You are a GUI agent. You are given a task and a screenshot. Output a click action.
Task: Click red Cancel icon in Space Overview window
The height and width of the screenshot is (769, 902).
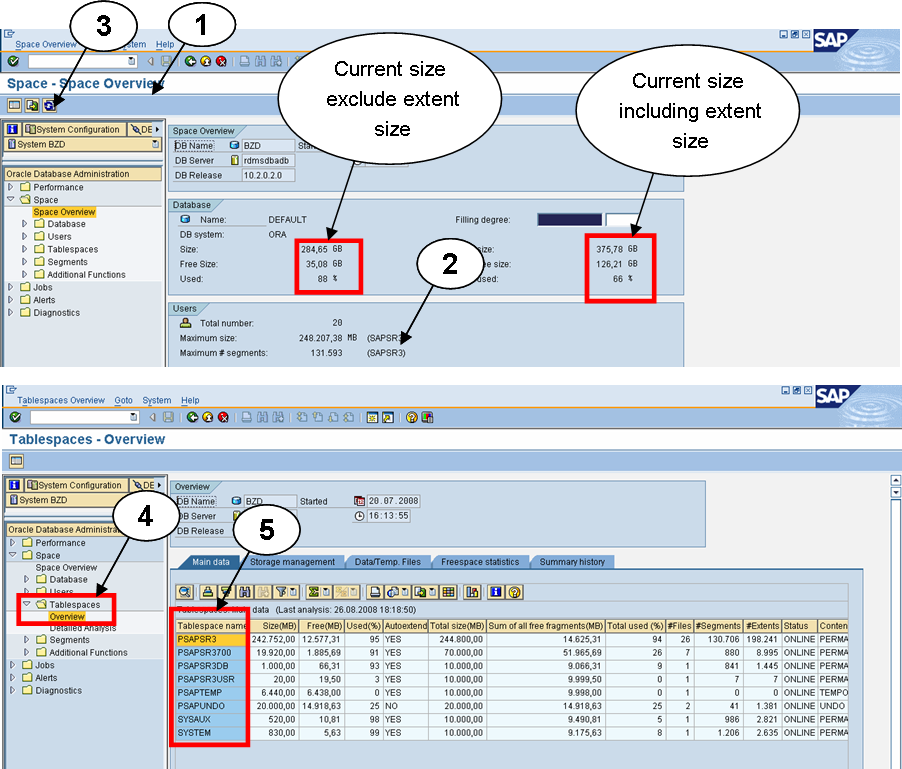221,61
